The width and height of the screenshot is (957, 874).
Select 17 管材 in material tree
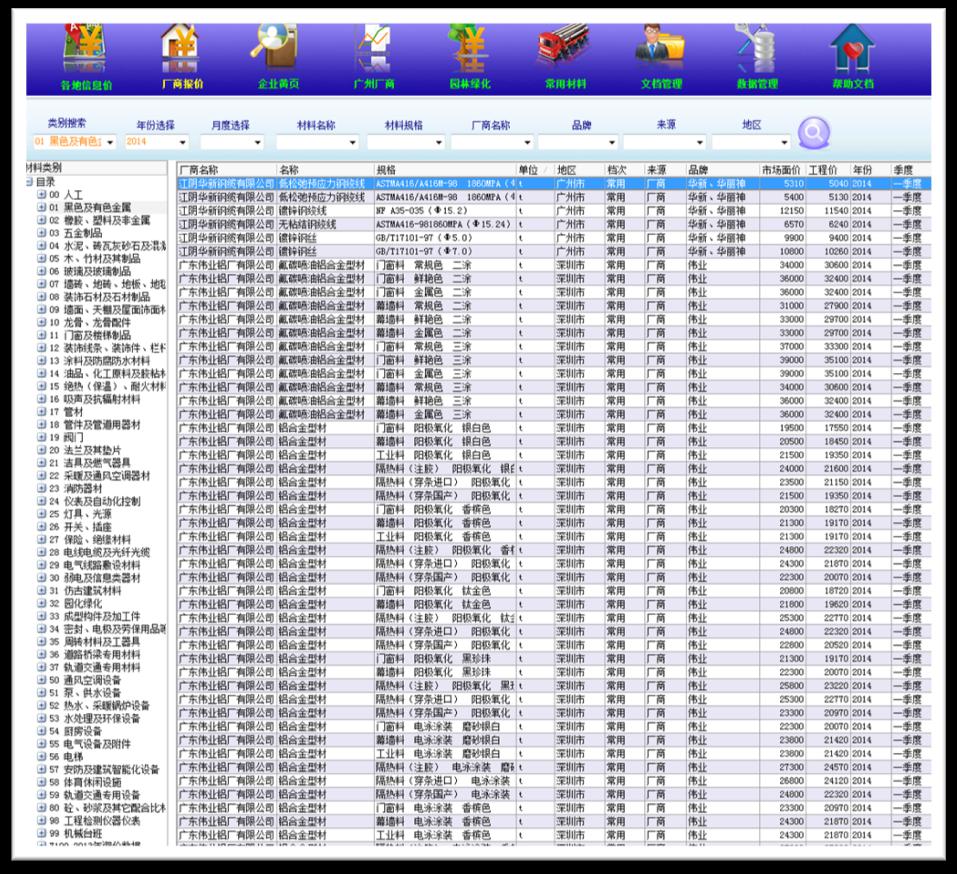point(73,411)
